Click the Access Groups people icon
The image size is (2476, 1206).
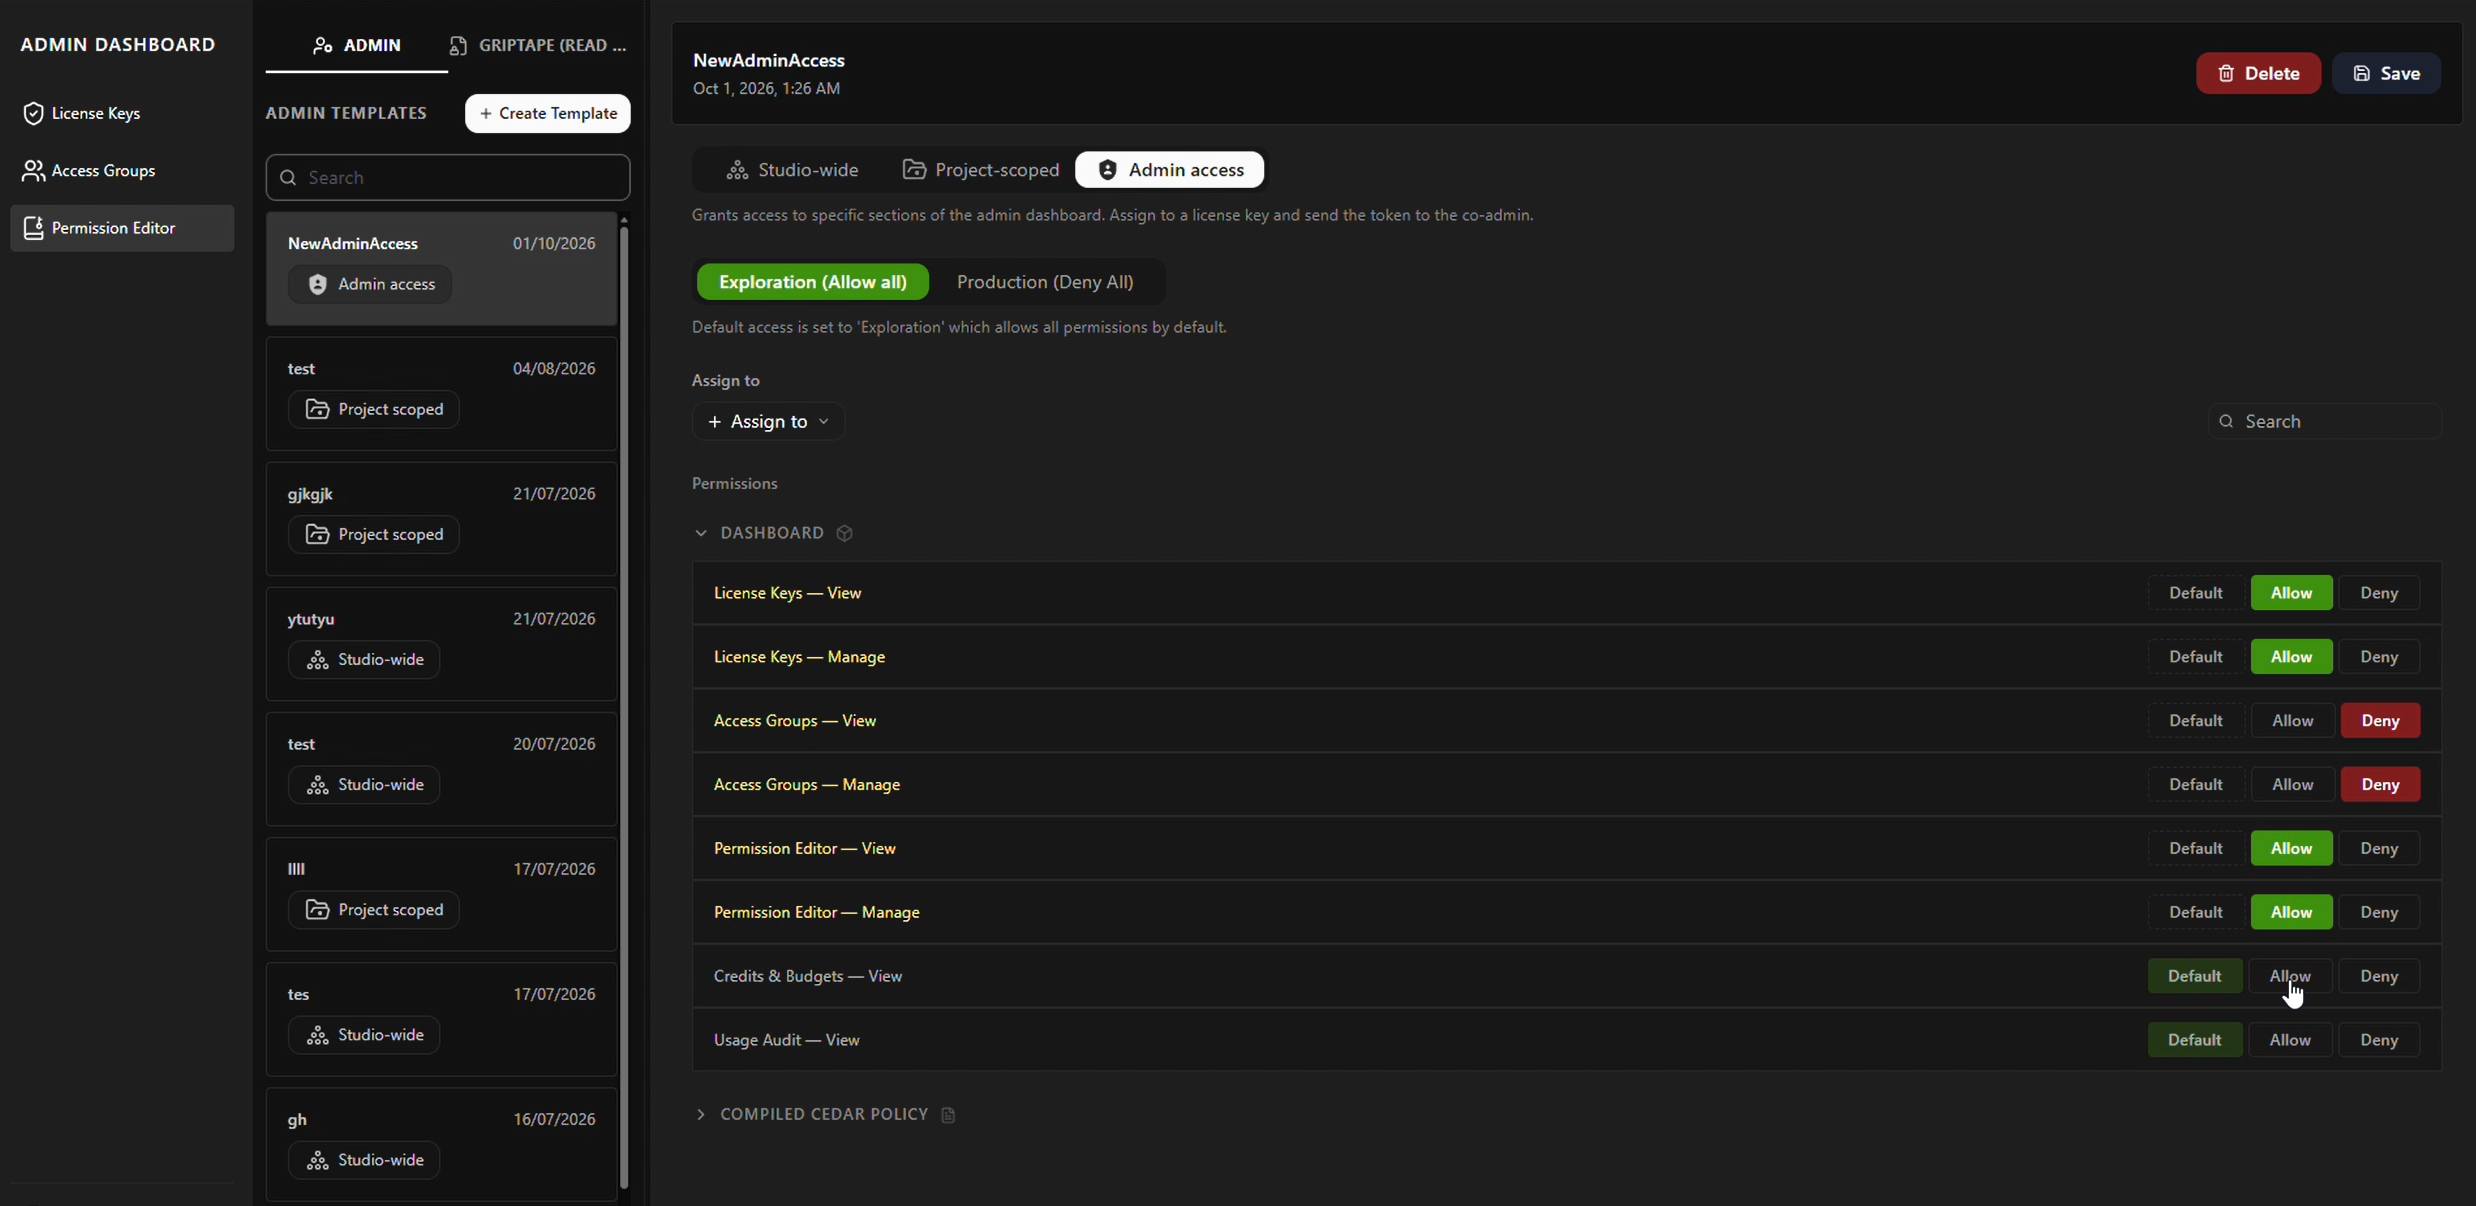click(33, 170)
